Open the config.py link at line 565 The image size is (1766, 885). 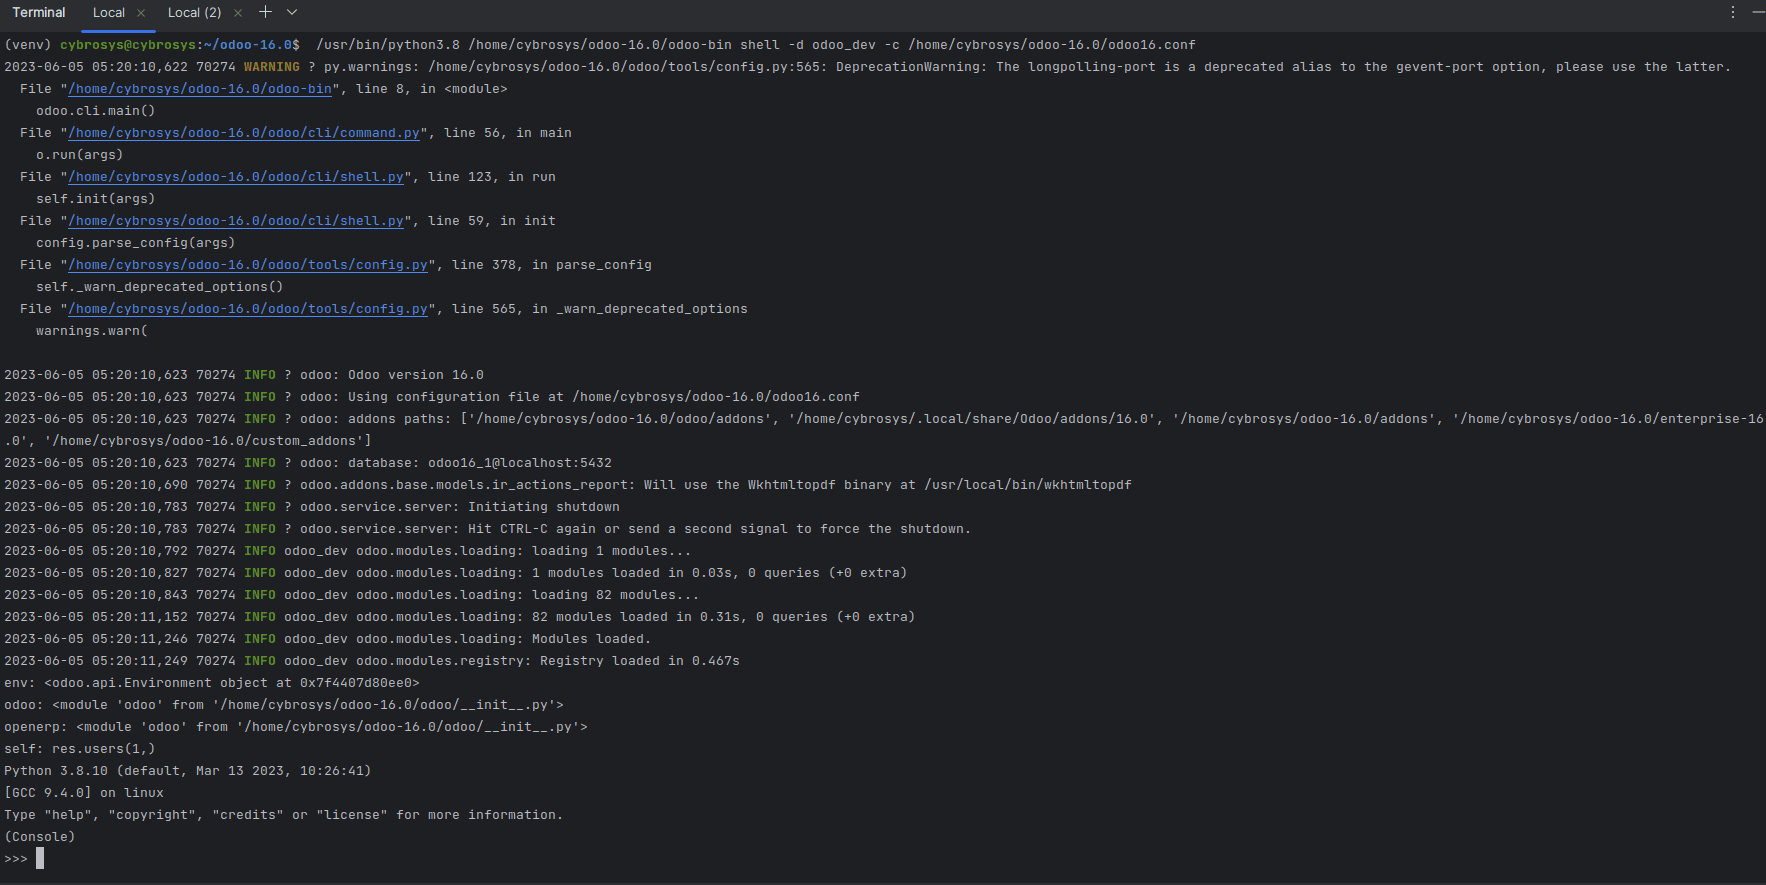pos(248,309)
